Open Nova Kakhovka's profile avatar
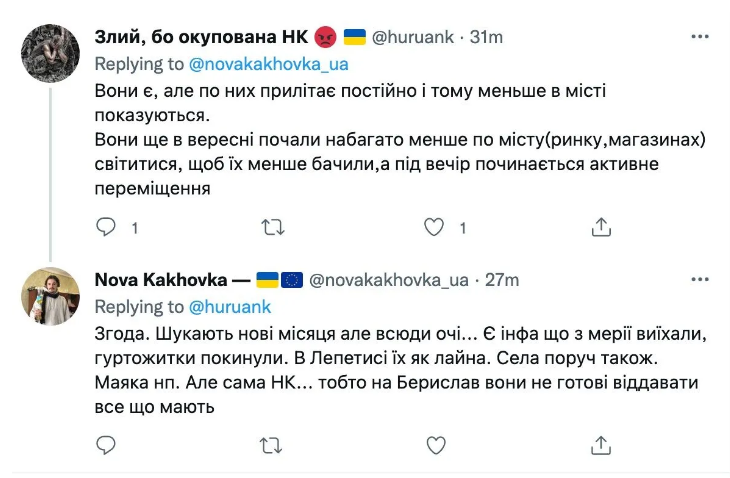Image resolution: width=730 pixels, height=478 pixels. point(49,296)
